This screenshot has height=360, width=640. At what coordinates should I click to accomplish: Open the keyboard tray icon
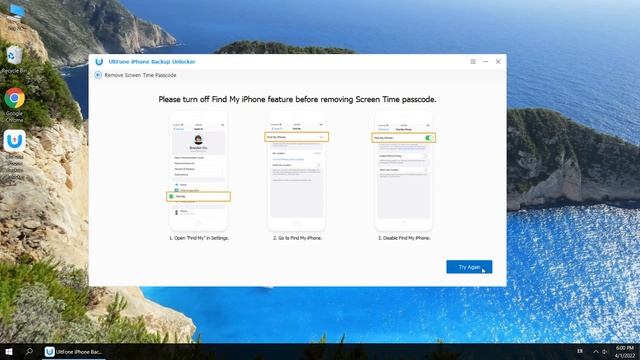[x=580, y=351]
